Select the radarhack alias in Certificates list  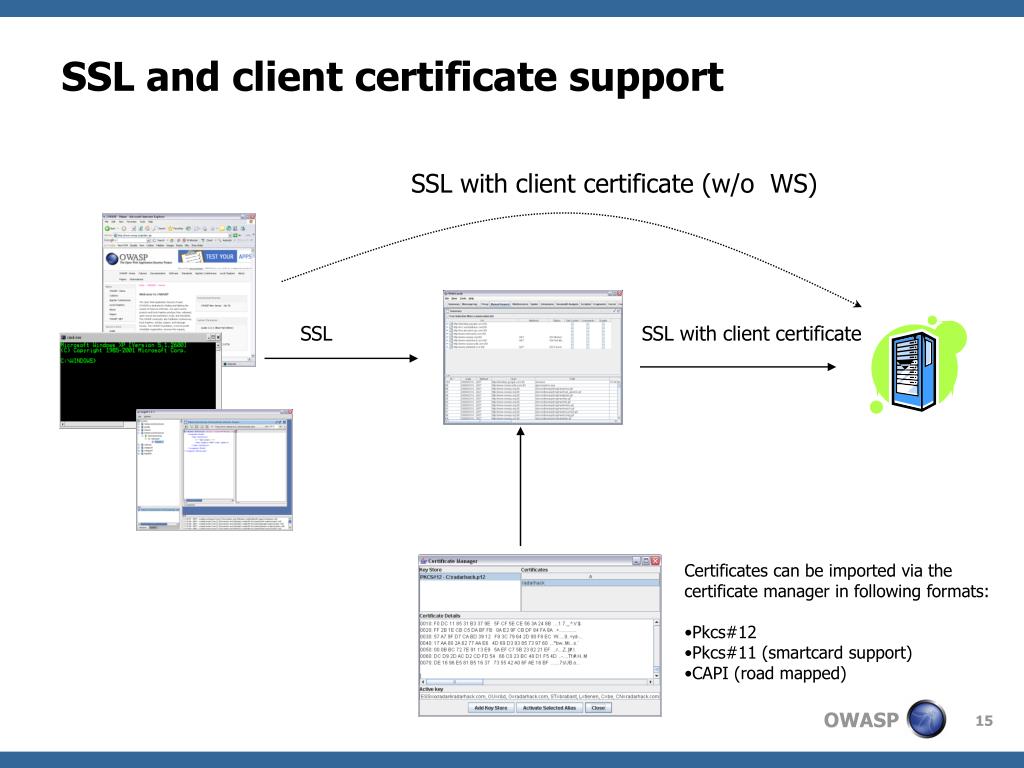coord(590,583)
